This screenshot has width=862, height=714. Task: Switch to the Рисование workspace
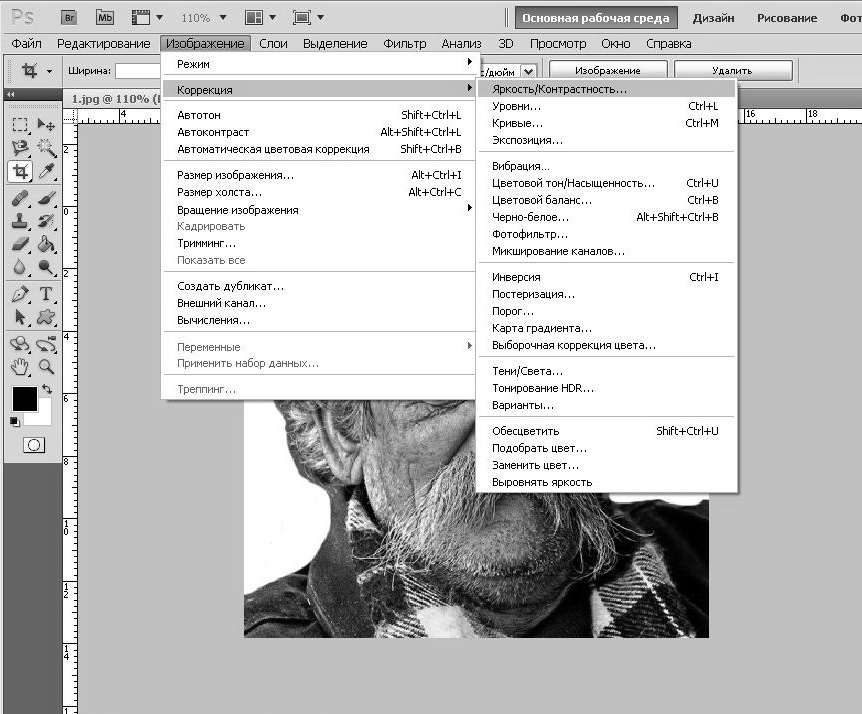coord(787,18)
